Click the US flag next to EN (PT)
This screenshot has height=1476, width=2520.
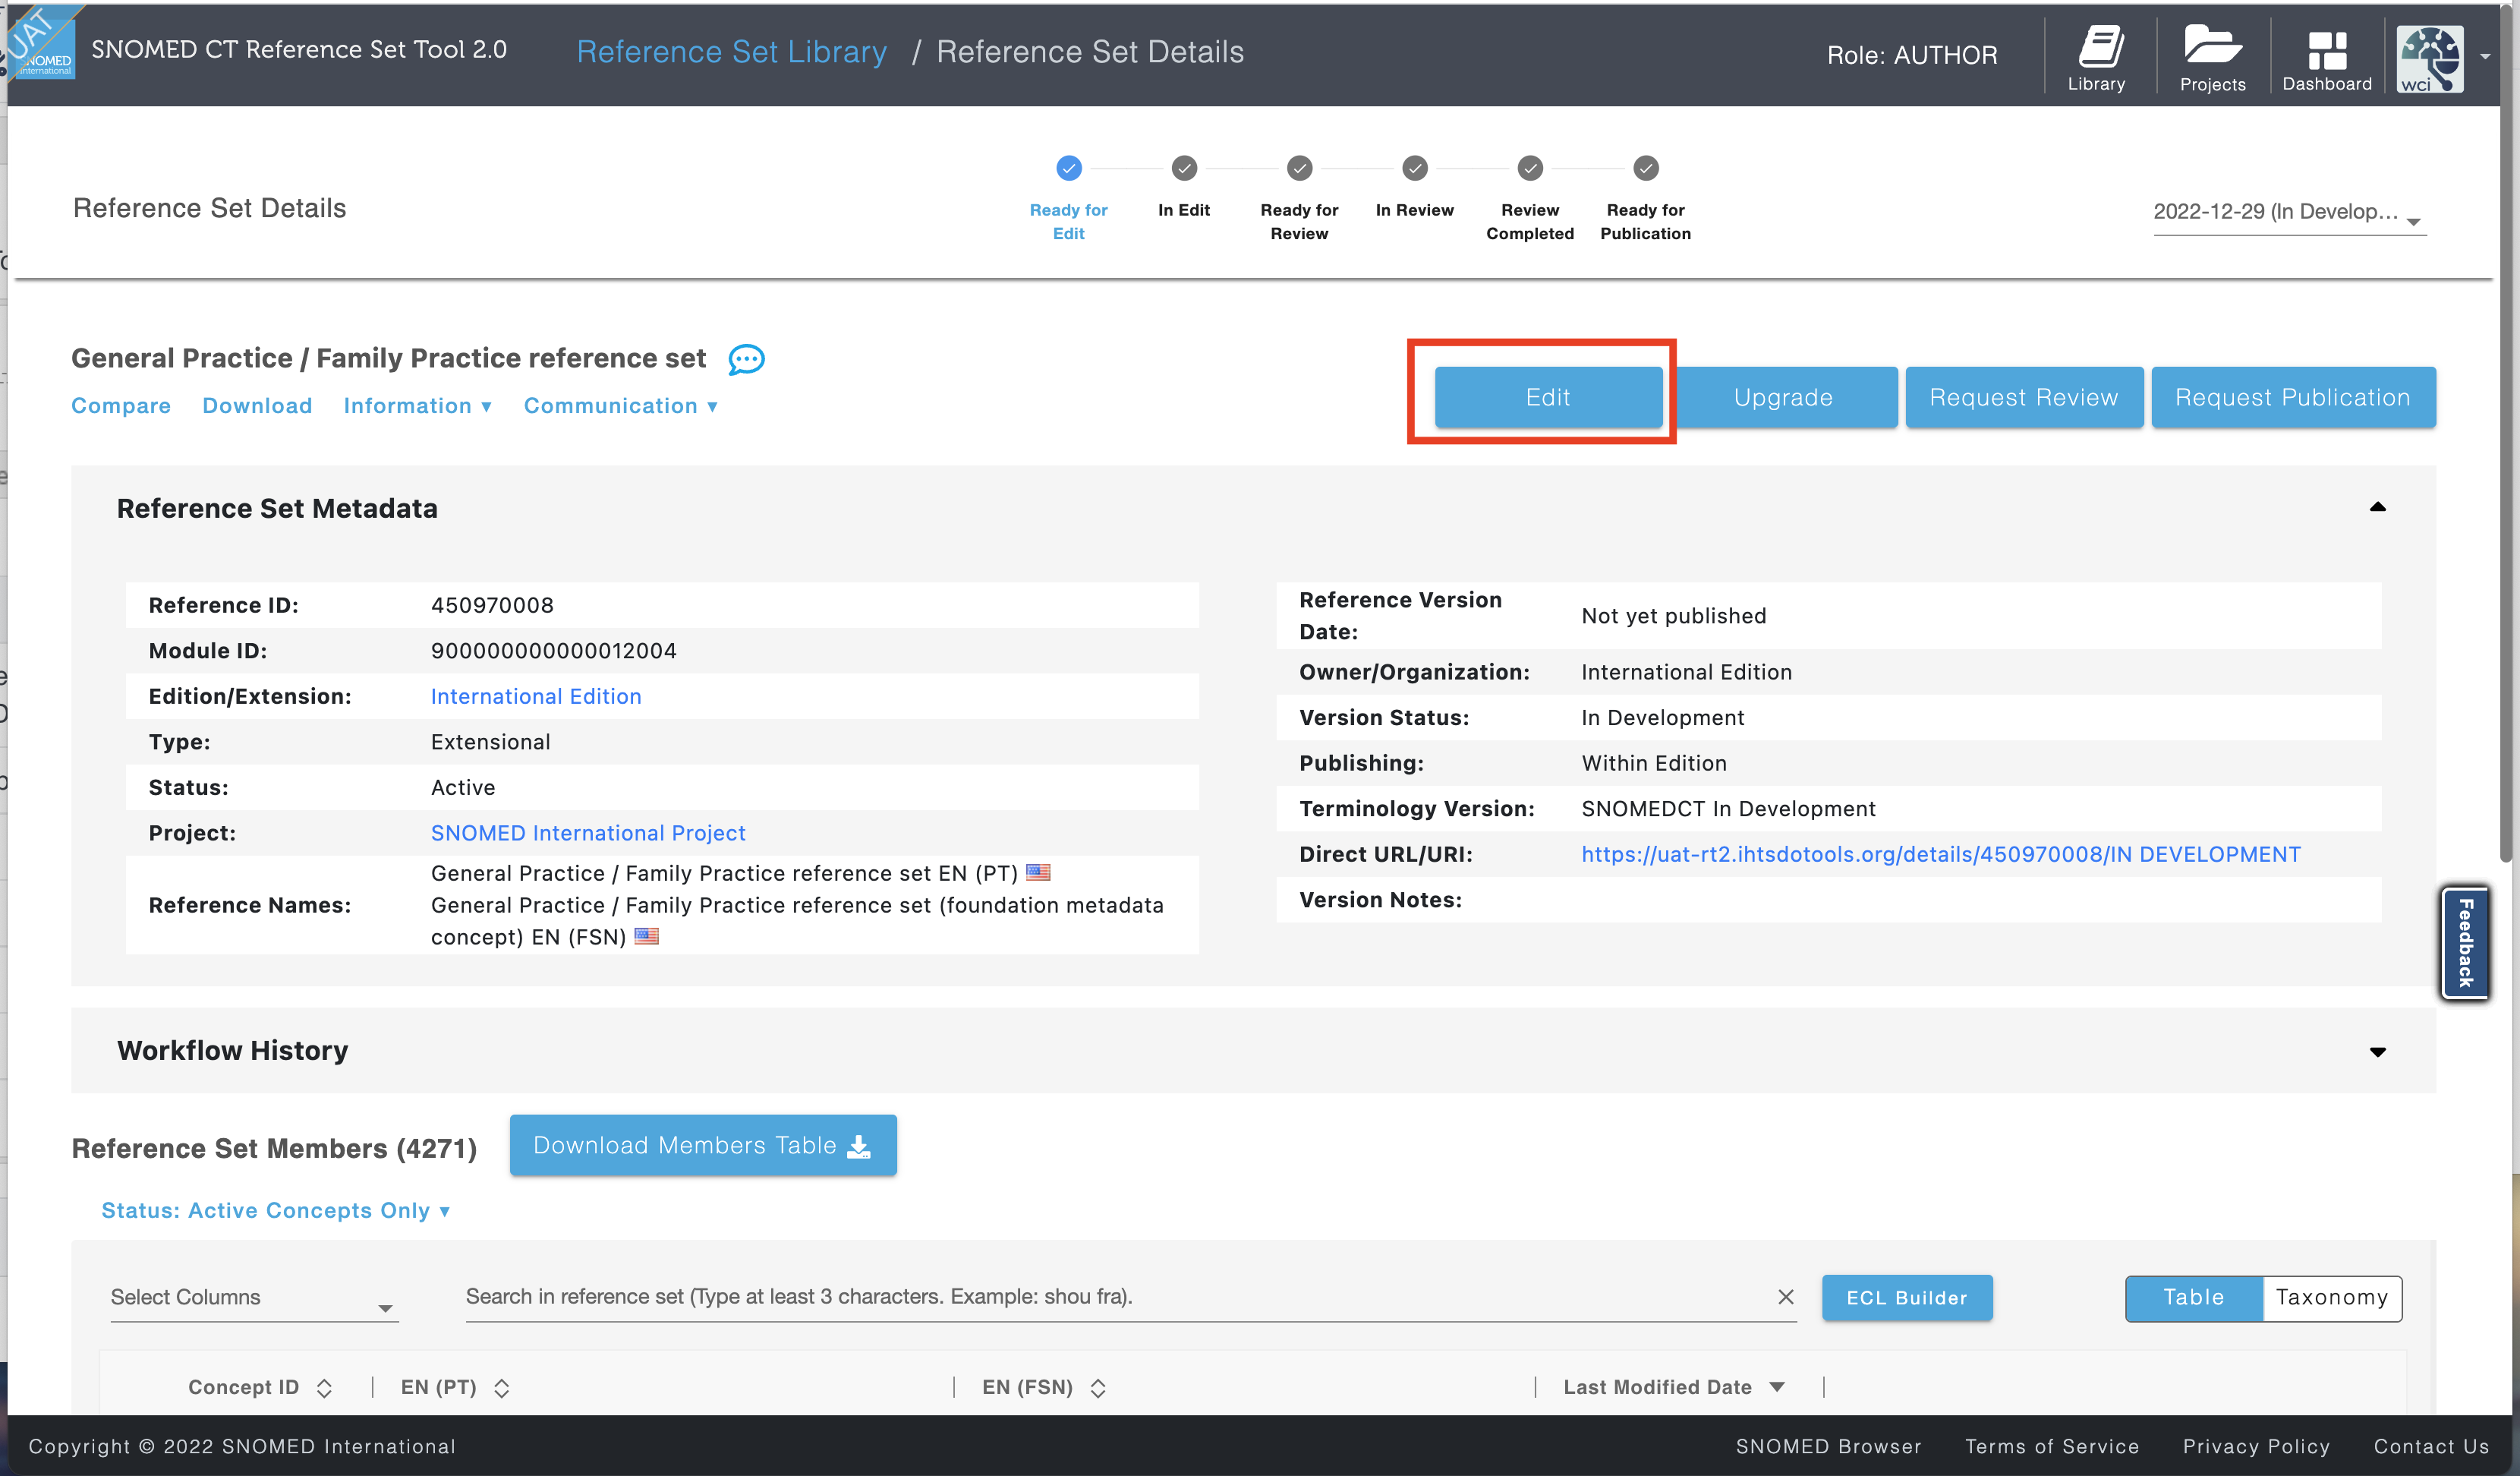coord(1038,872)
